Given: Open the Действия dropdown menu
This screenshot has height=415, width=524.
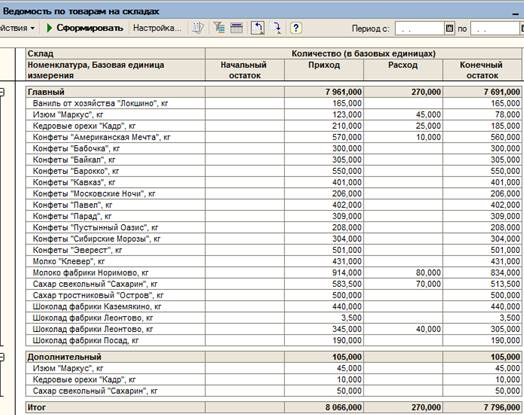Looking at the screenshot, I should [x=17, y=28].
